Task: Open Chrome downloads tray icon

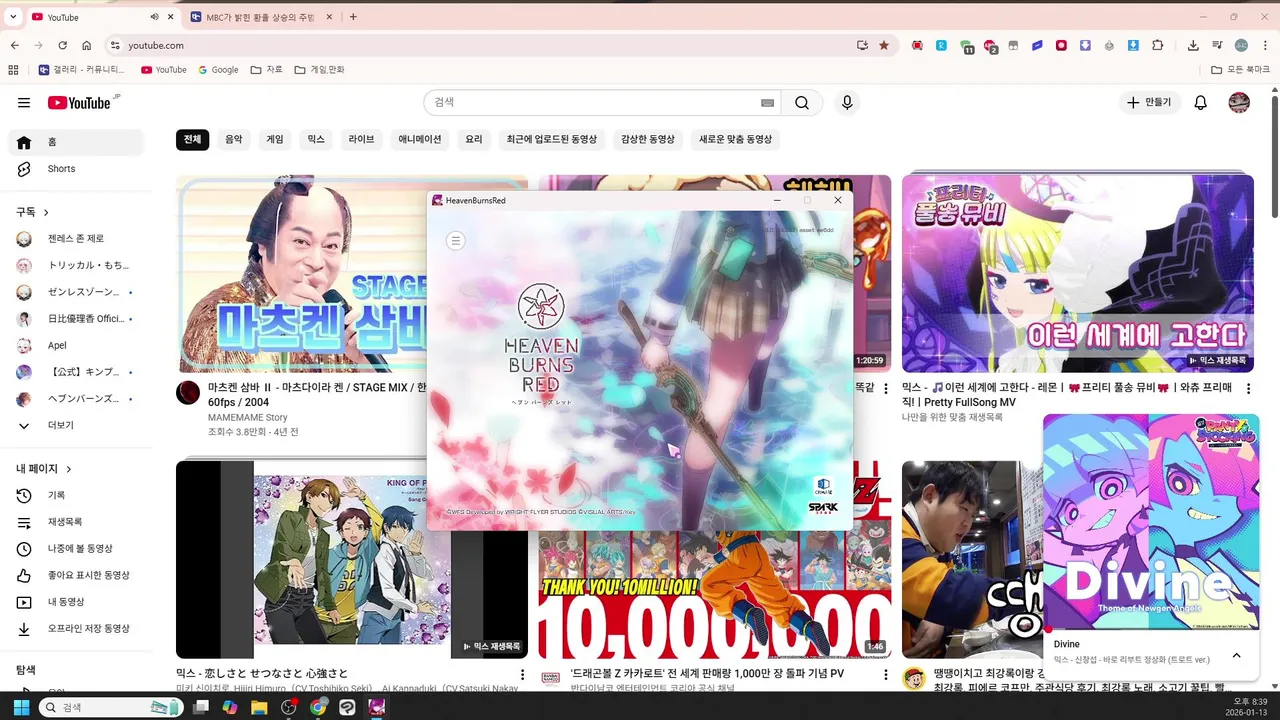Action: (1193, 45)
